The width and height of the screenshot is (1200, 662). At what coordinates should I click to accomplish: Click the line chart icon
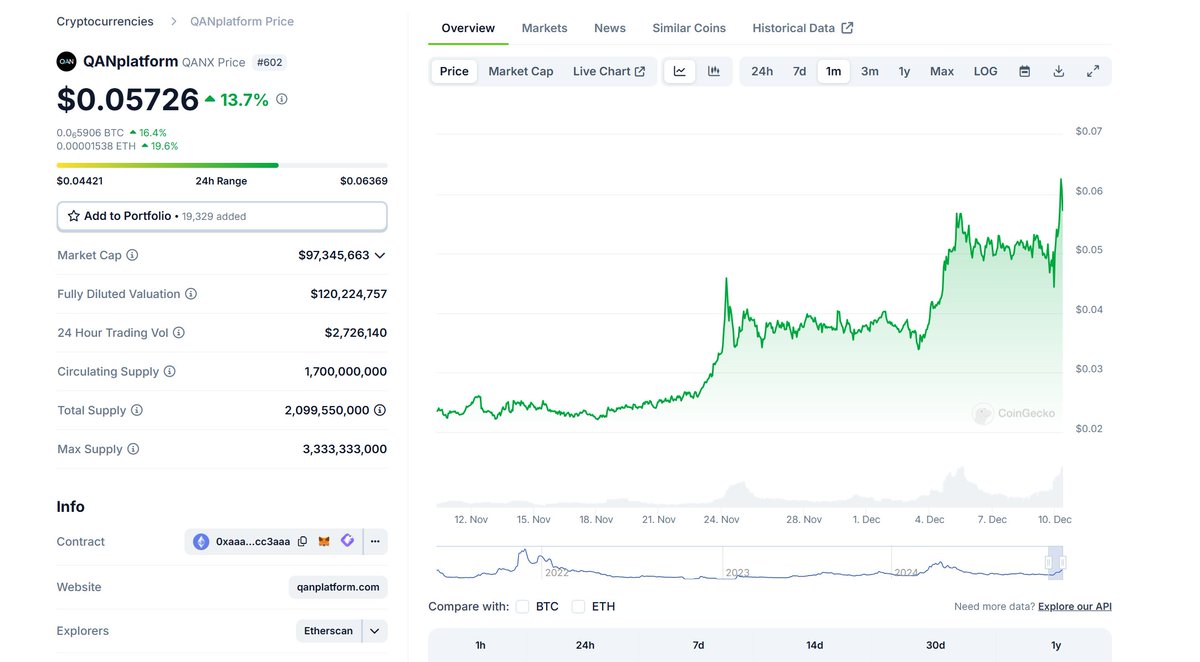680,71
